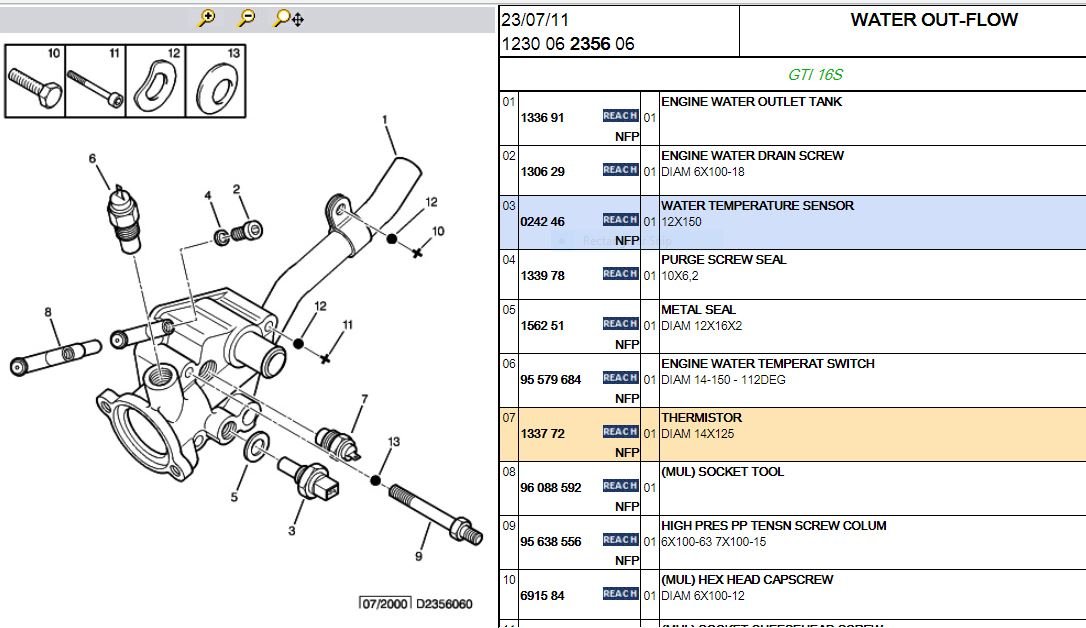This screenshot has height=628, width=1086.
Task: Select socket screw thumbnail number 11
Action: pos(96,81)
